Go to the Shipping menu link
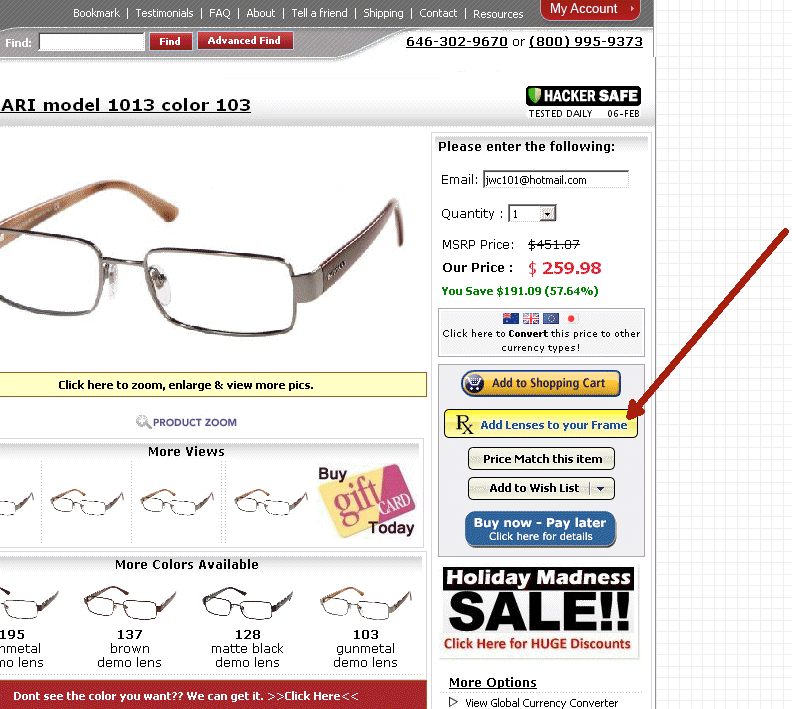This screenshot has width=792, height=709. pyautogui.click(x=383, y=13)
